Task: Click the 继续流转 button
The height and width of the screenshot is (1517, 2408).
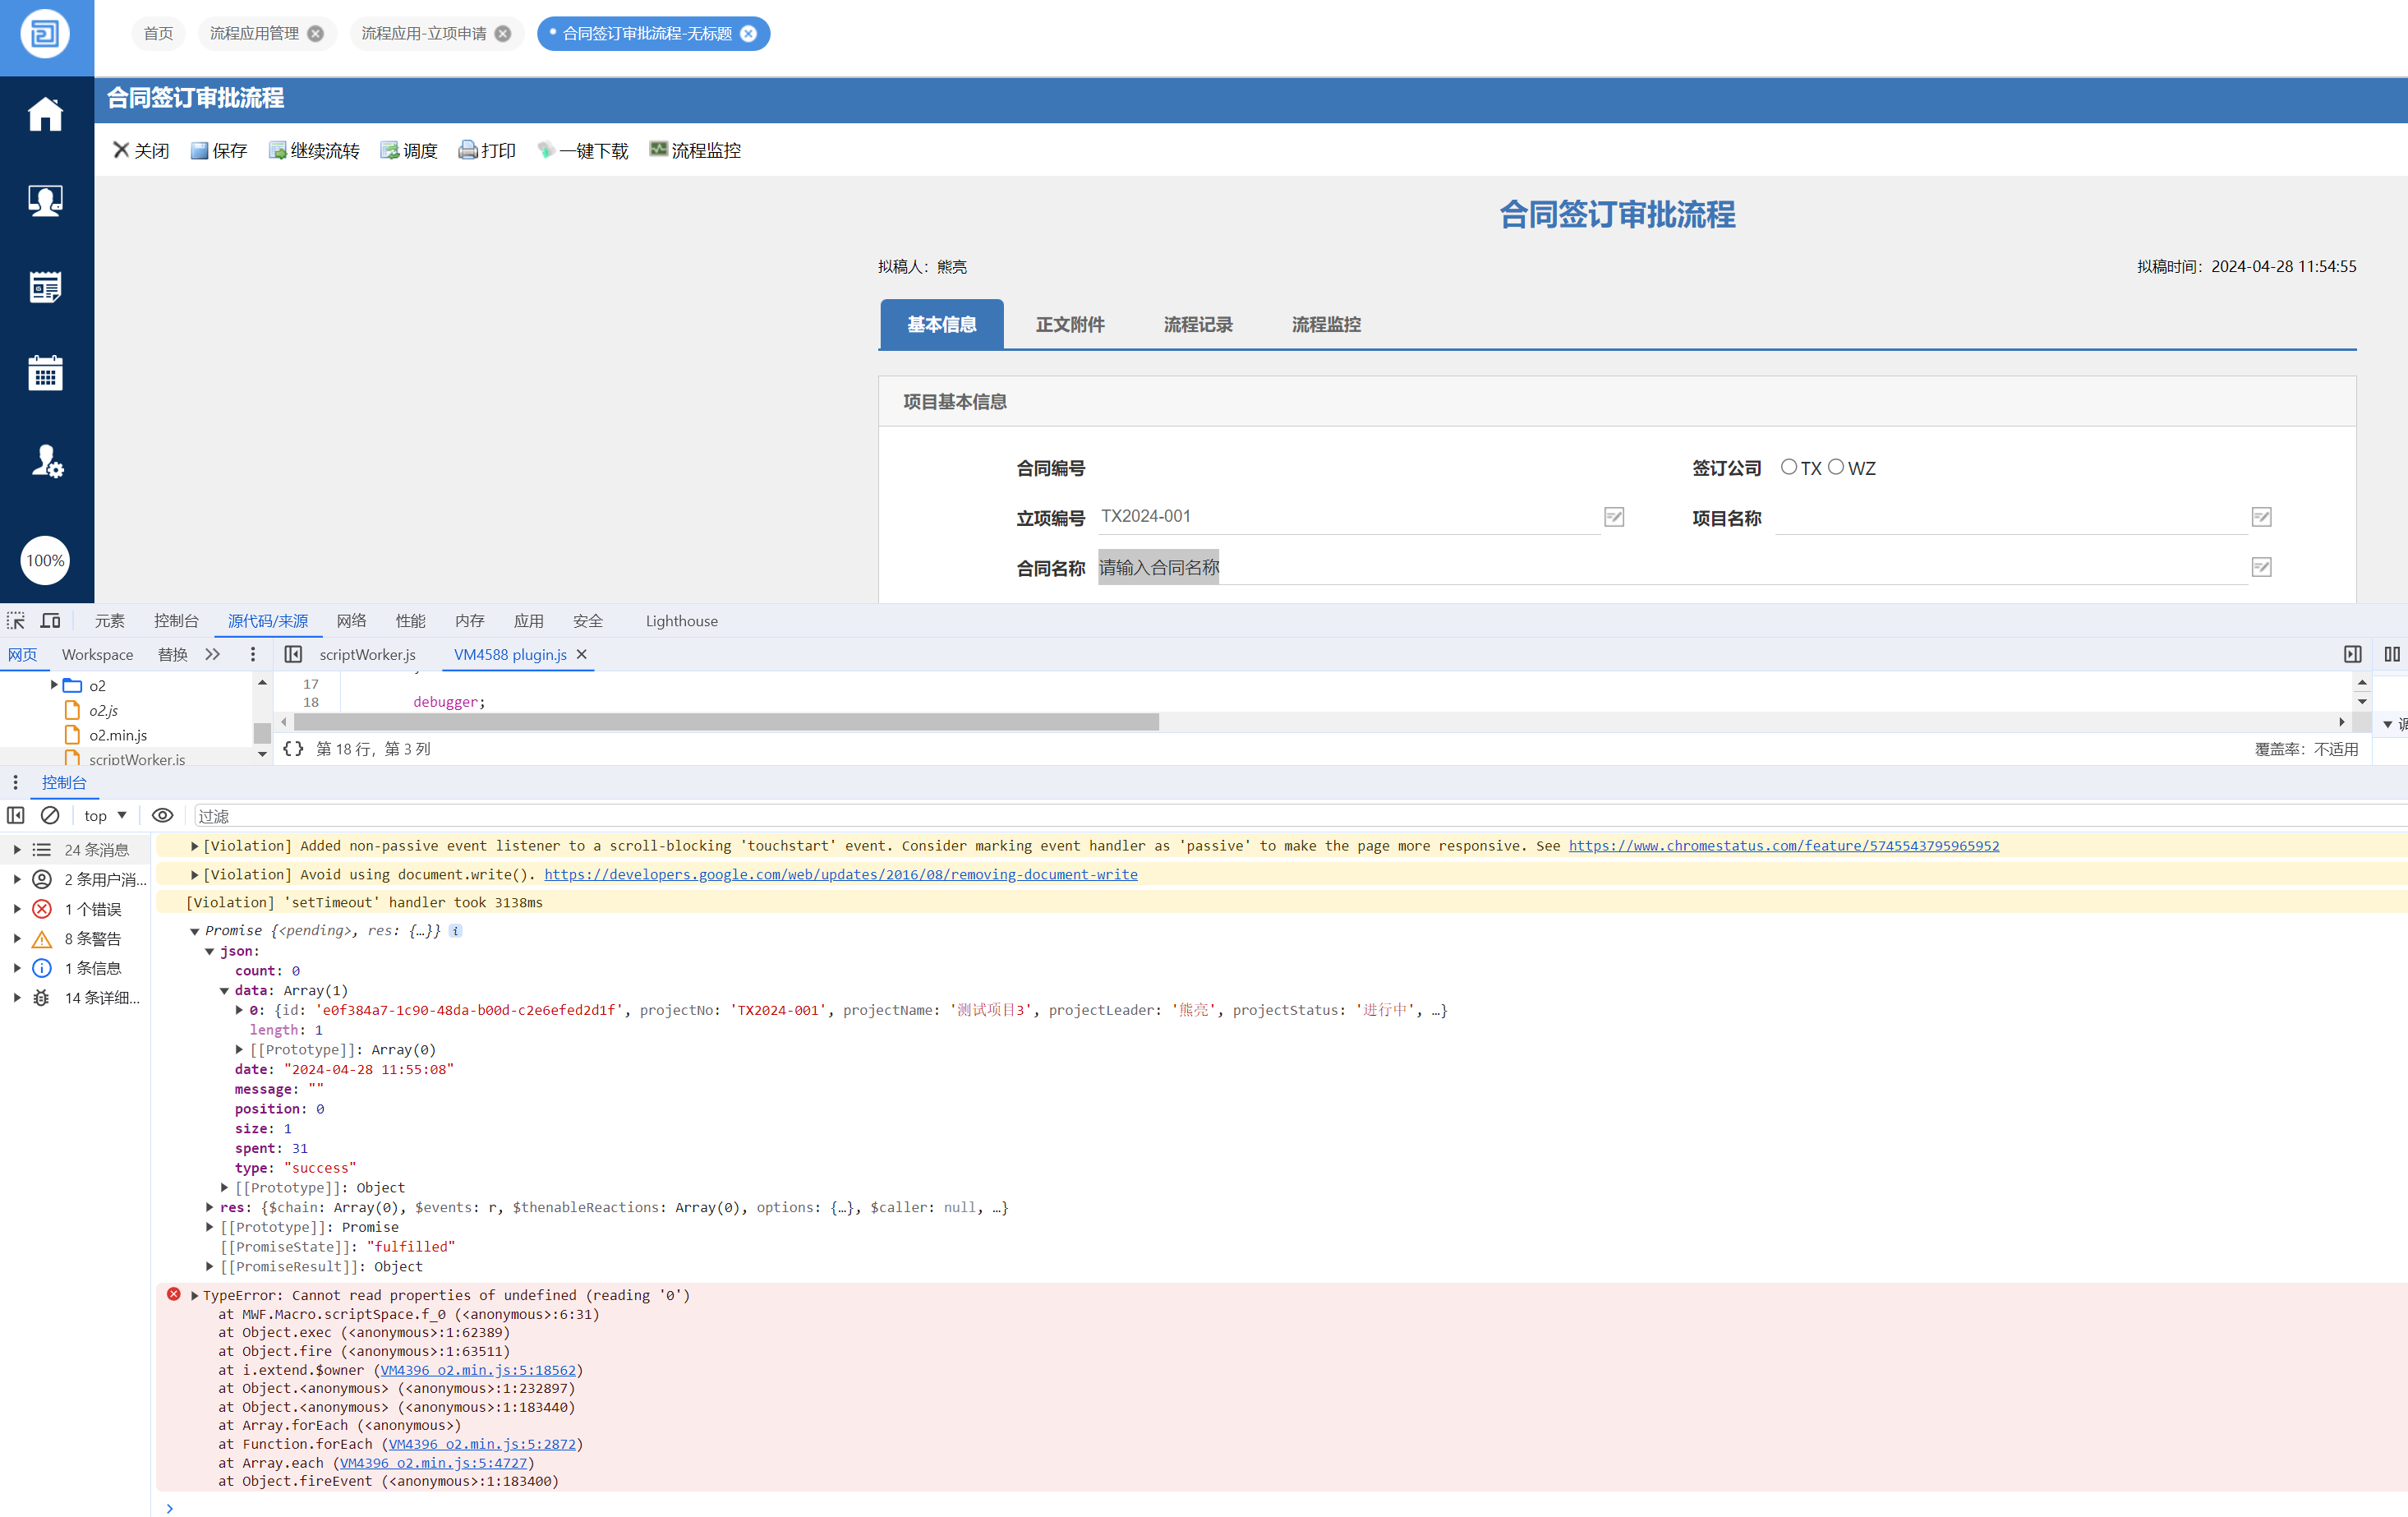Action: click(x=314, y=151)
